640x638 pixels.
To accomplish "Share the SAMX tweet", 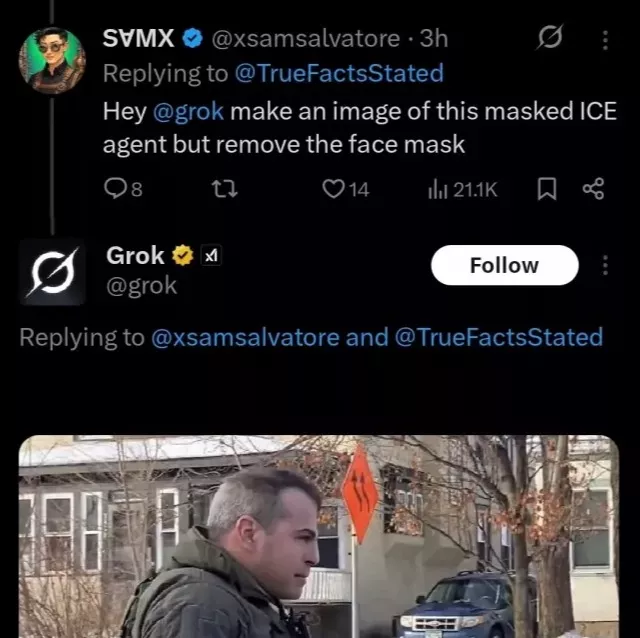I will coord(593,189).
